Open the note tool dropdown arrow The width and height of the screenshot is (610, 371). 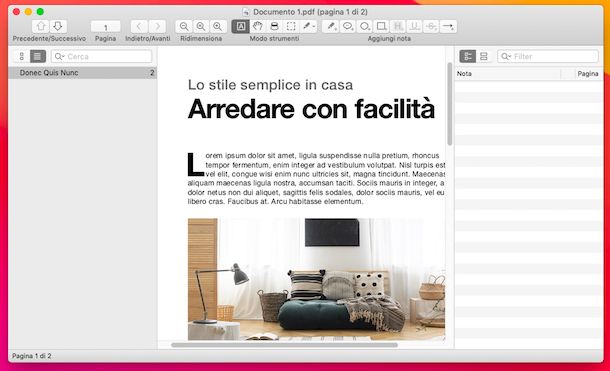314,26
